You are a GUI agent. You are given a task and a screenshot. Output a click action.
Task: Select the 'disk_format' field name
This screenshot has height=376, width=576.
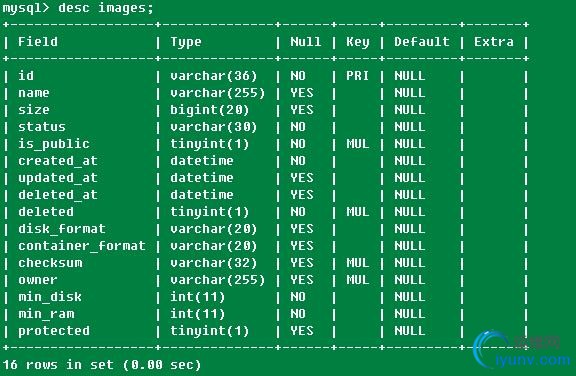[62, 229]
